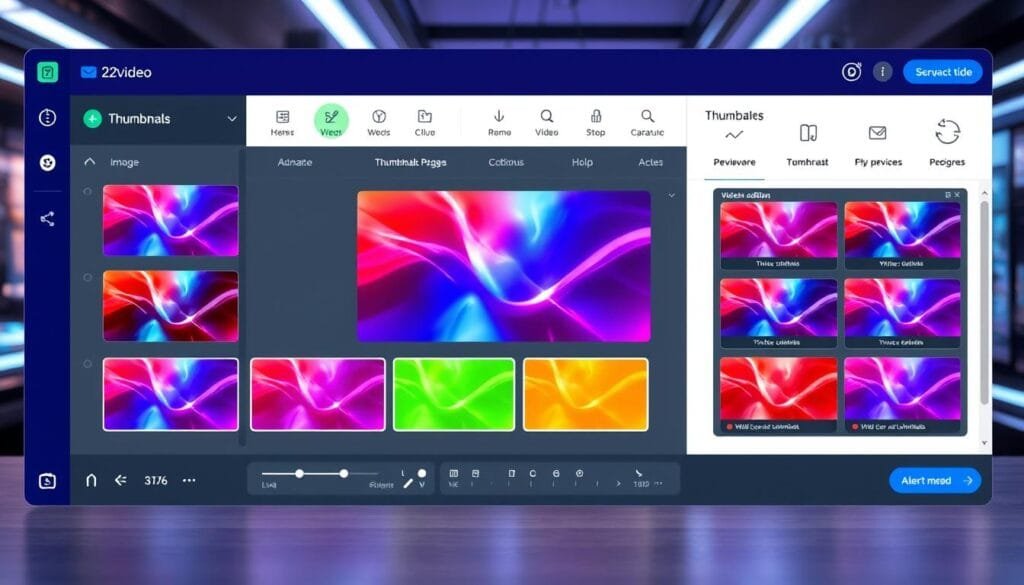Click the Service tide button
Screen dimensions: 1024x585
click(941, 71)
